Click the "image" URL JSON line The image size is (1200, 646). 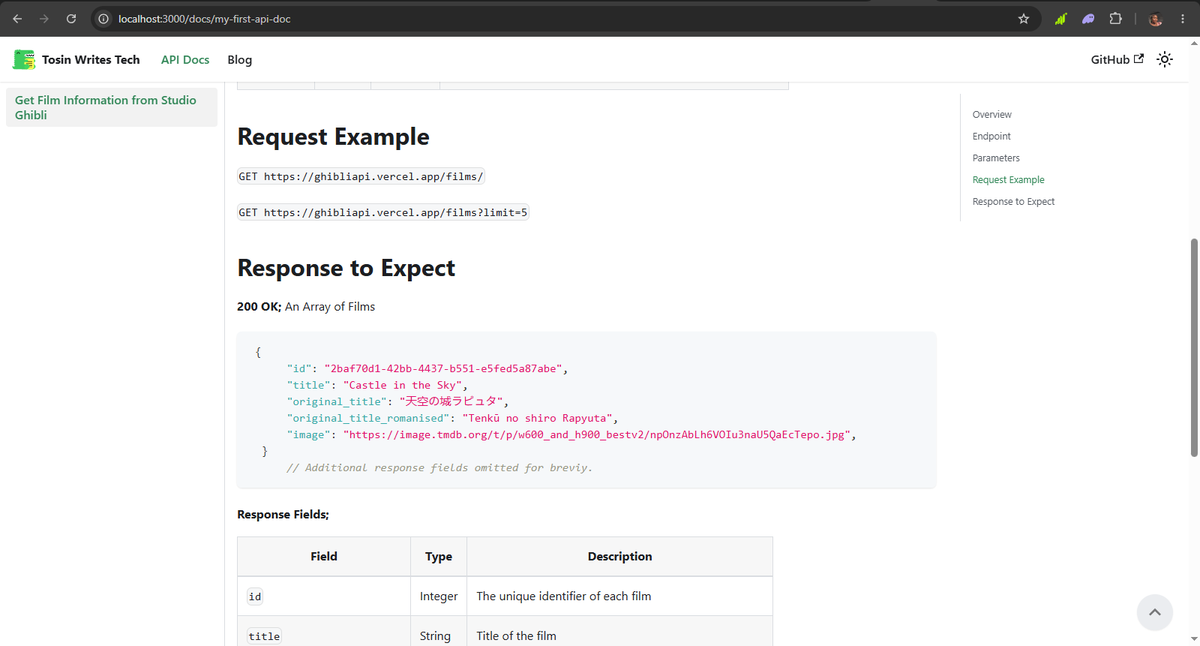571,435
